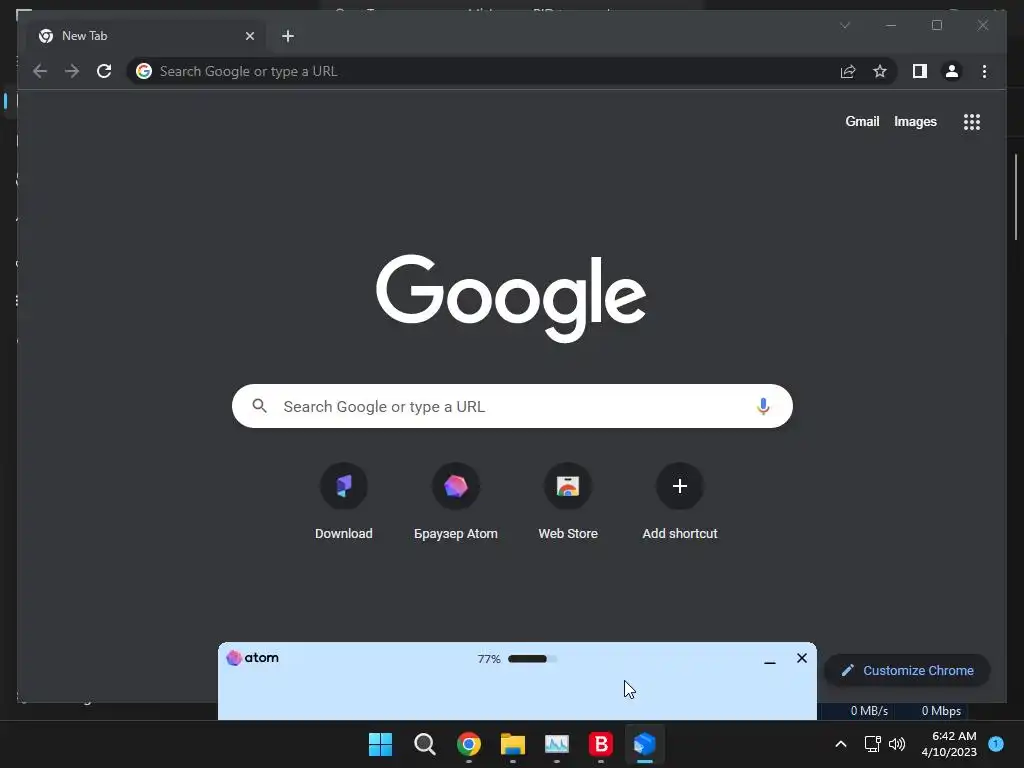The height and width of the screenshot is (768, 1024).
Task: Click the red B taskbar icon
Action: tap(601, 744)
